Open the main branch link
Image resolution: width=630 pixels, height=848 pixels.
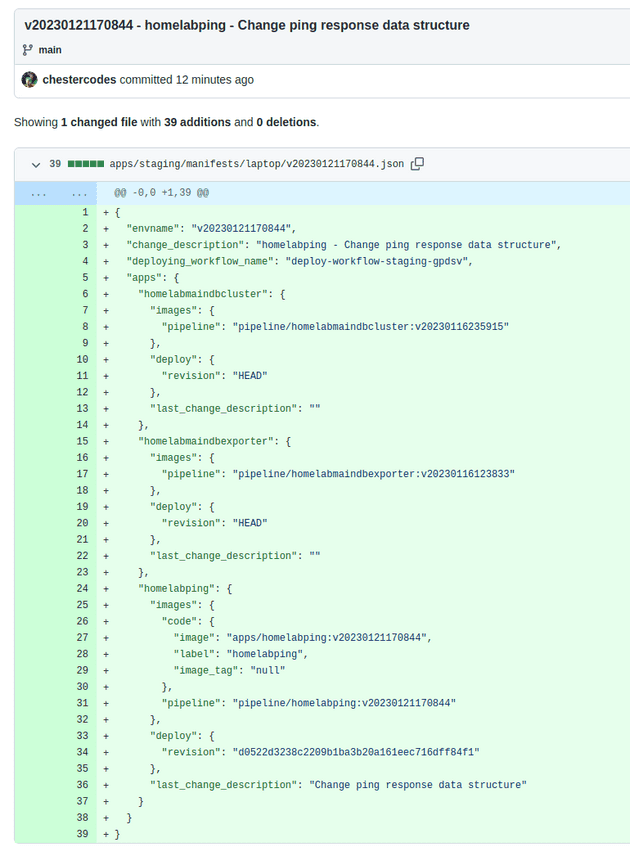[53, 50]
